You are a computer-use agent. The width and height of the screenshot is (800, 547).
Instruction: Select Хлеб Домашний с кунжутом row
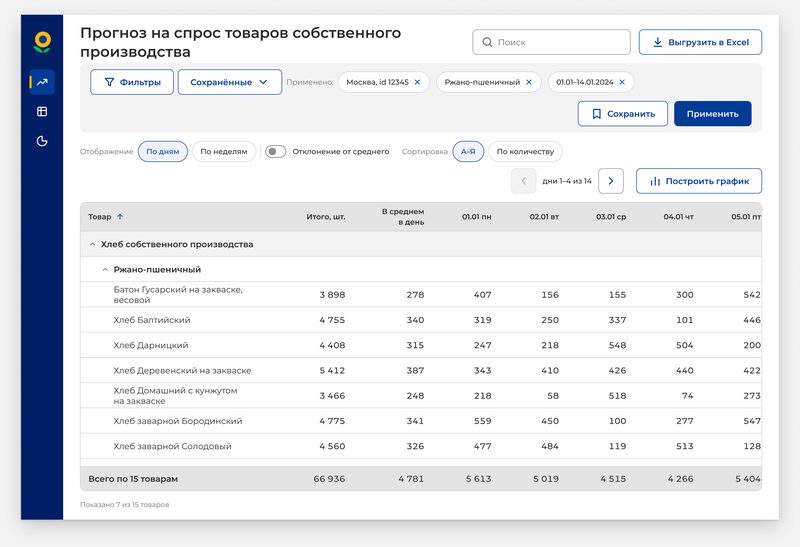click(x=420, y=395)
